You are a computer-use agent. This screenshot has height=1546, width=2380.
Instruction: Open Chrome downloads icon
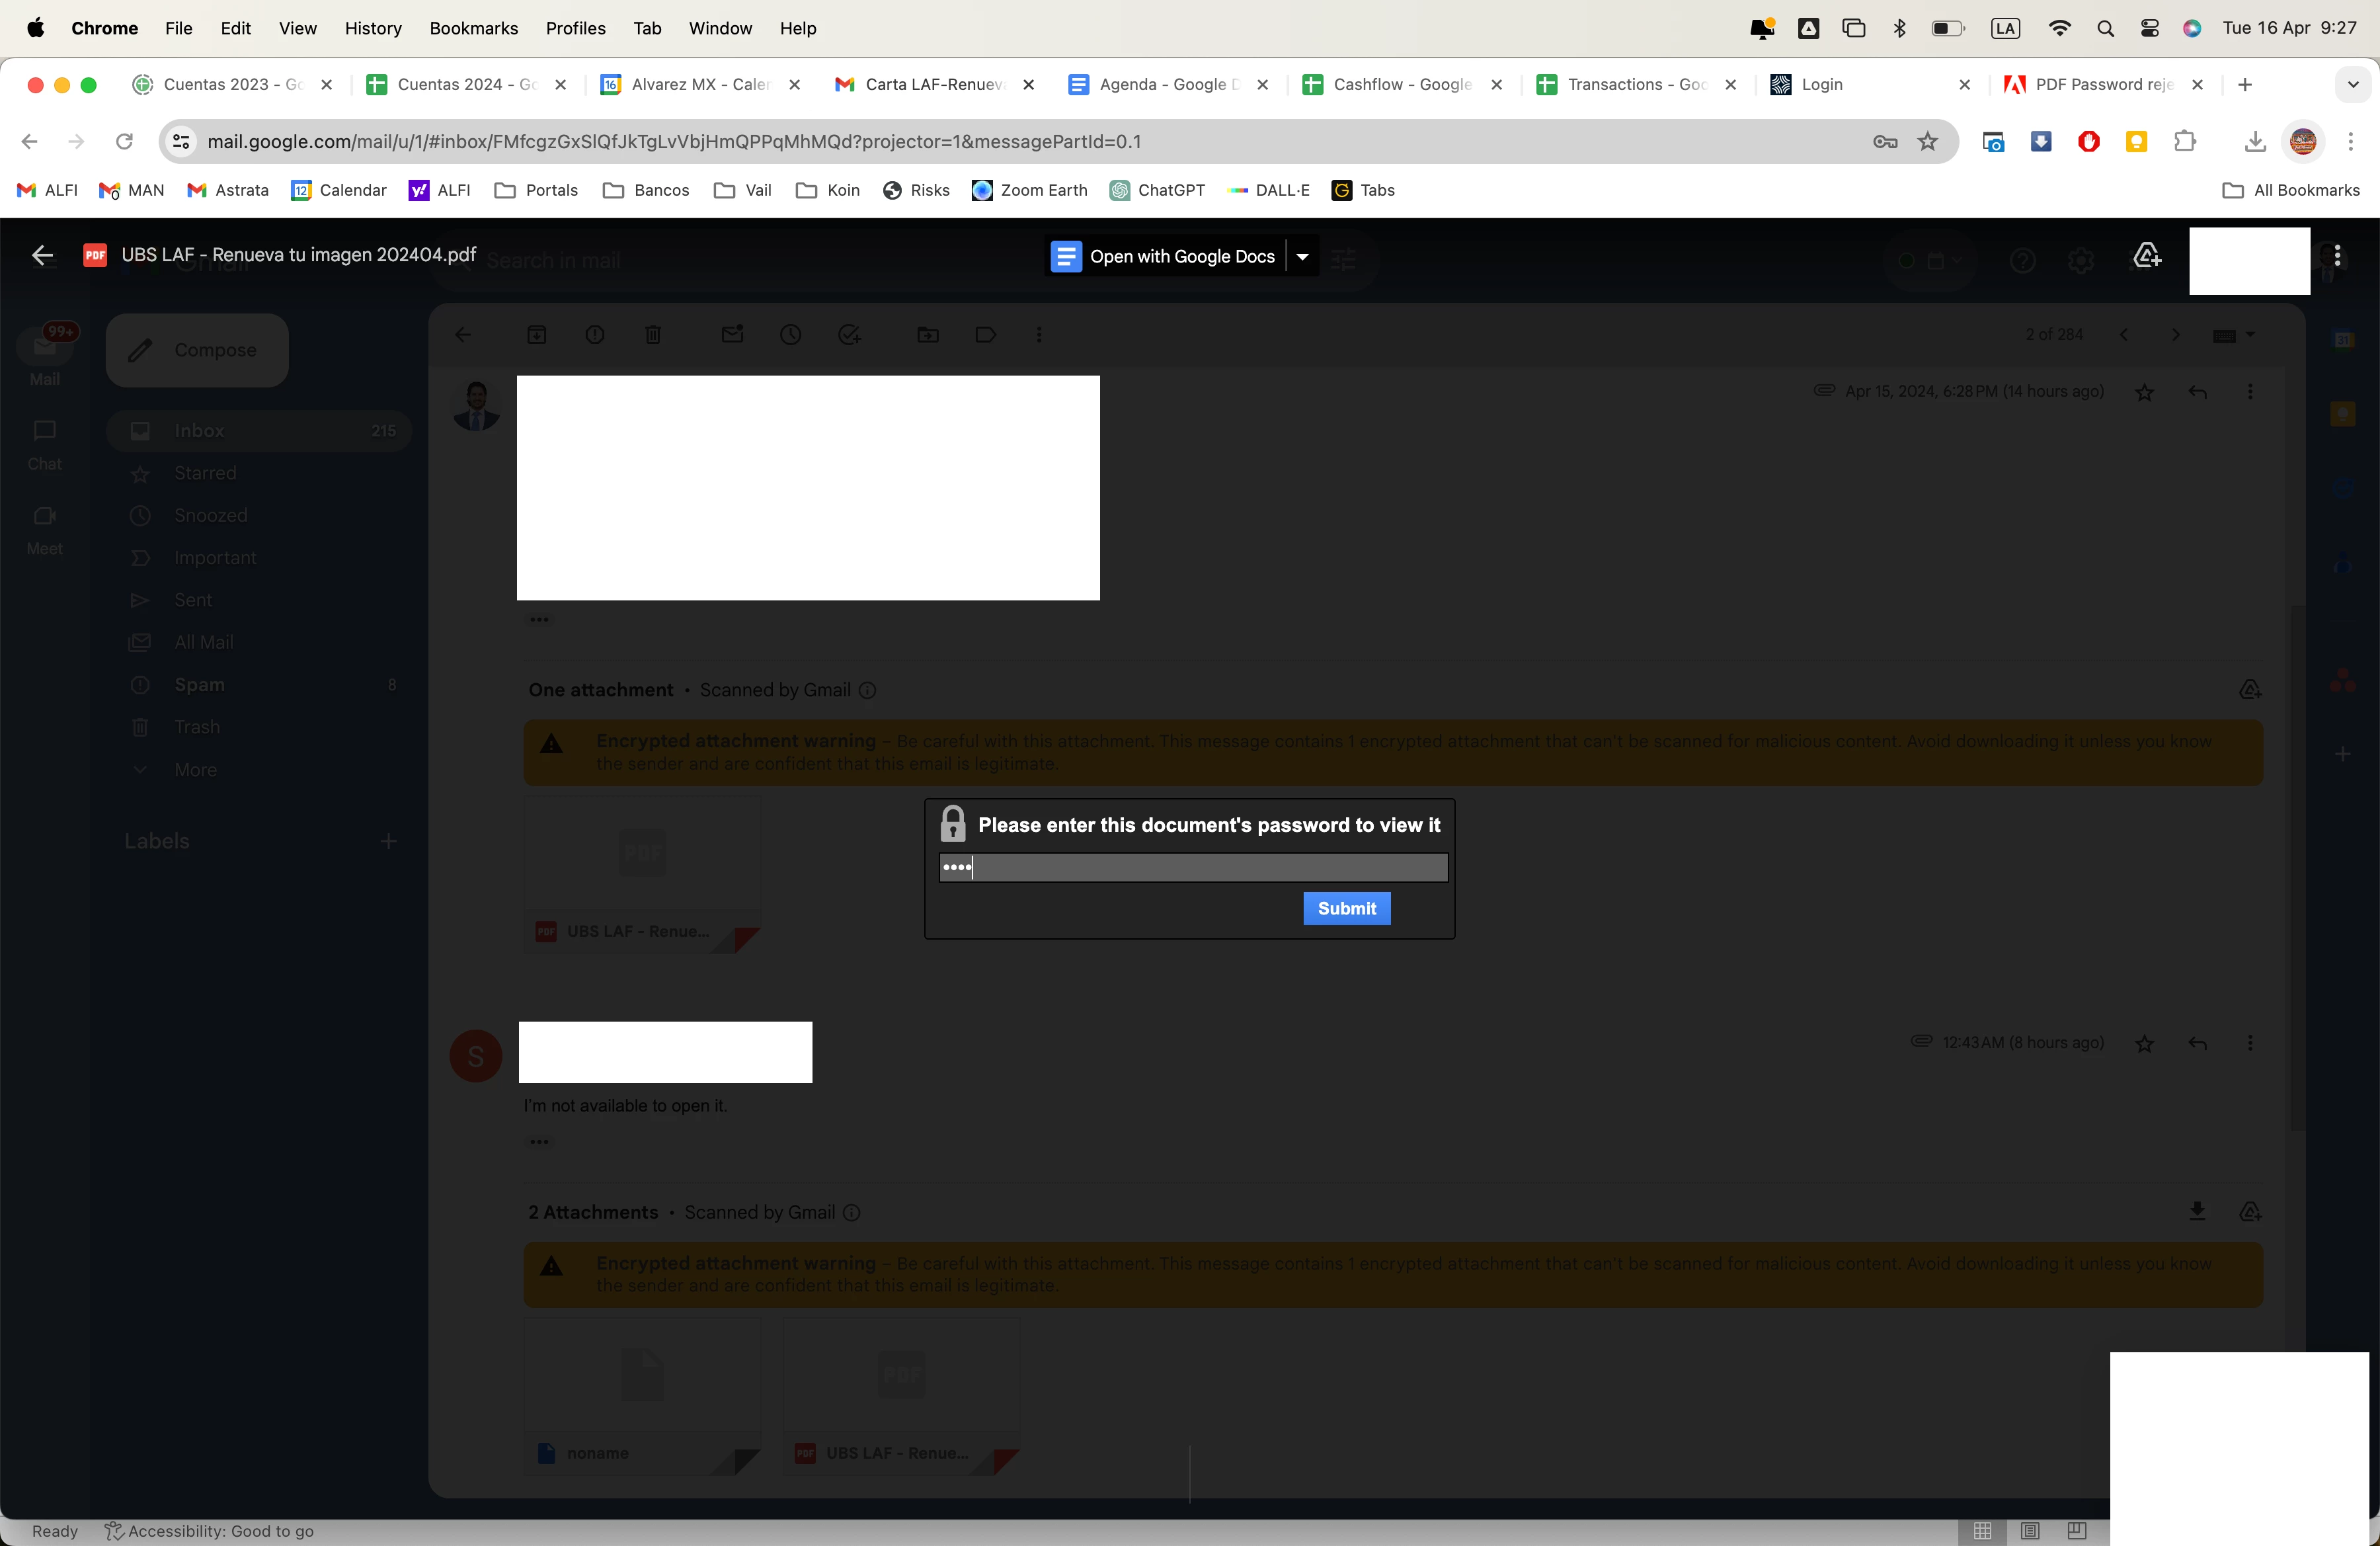point(2254,142)
